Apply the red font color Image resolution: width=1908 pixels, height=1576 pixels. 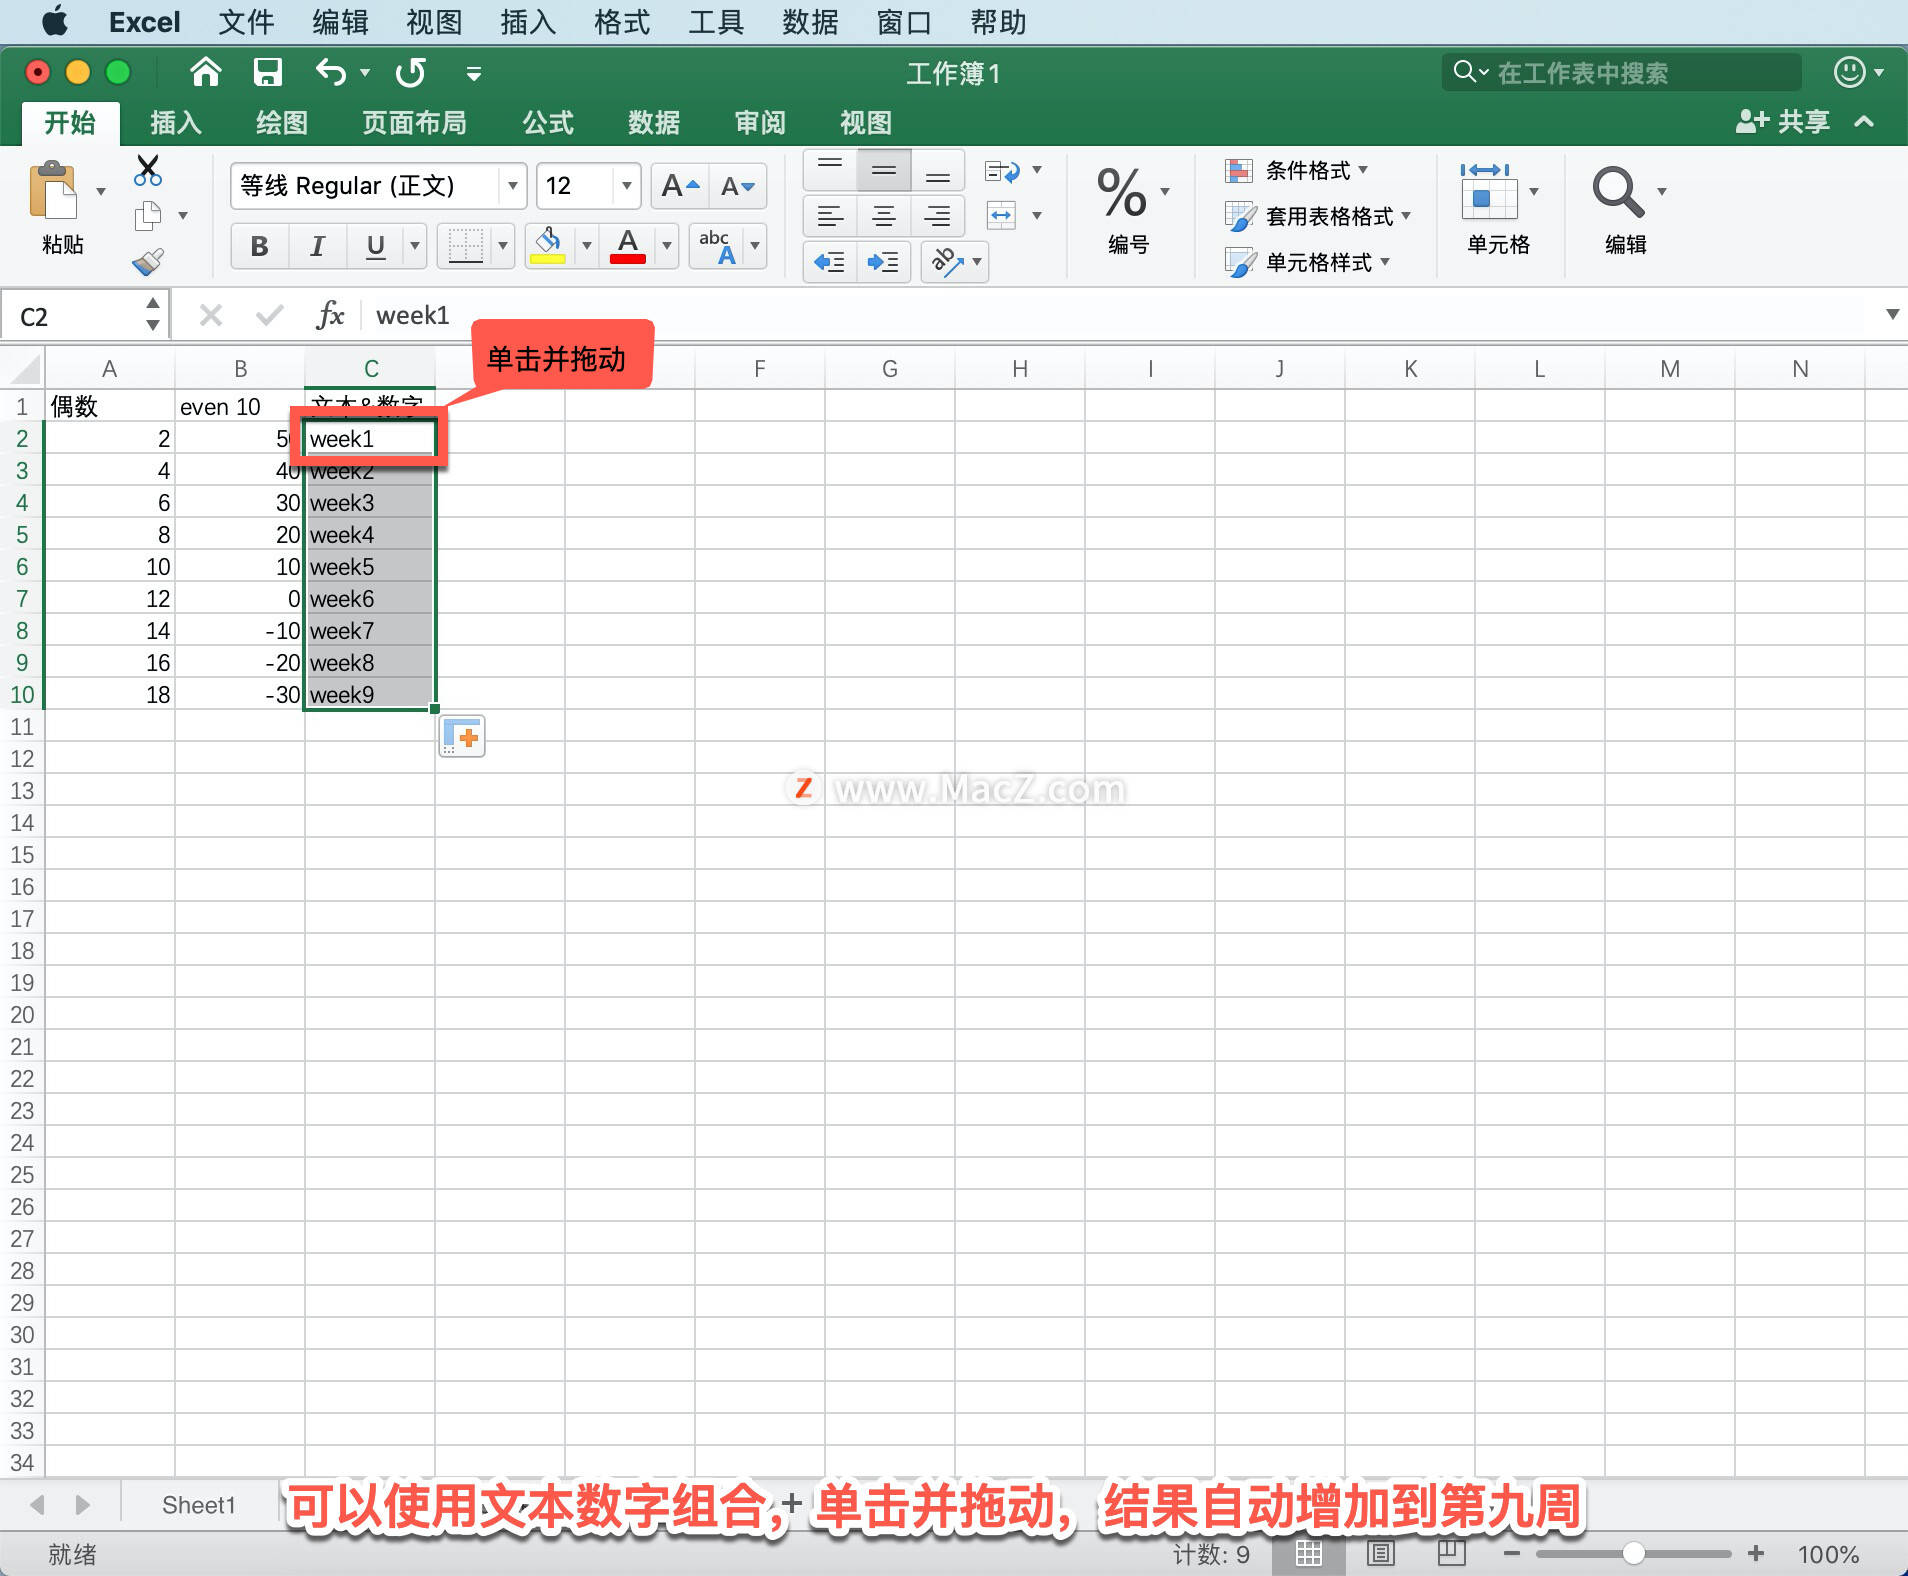[x=626, y=245]
